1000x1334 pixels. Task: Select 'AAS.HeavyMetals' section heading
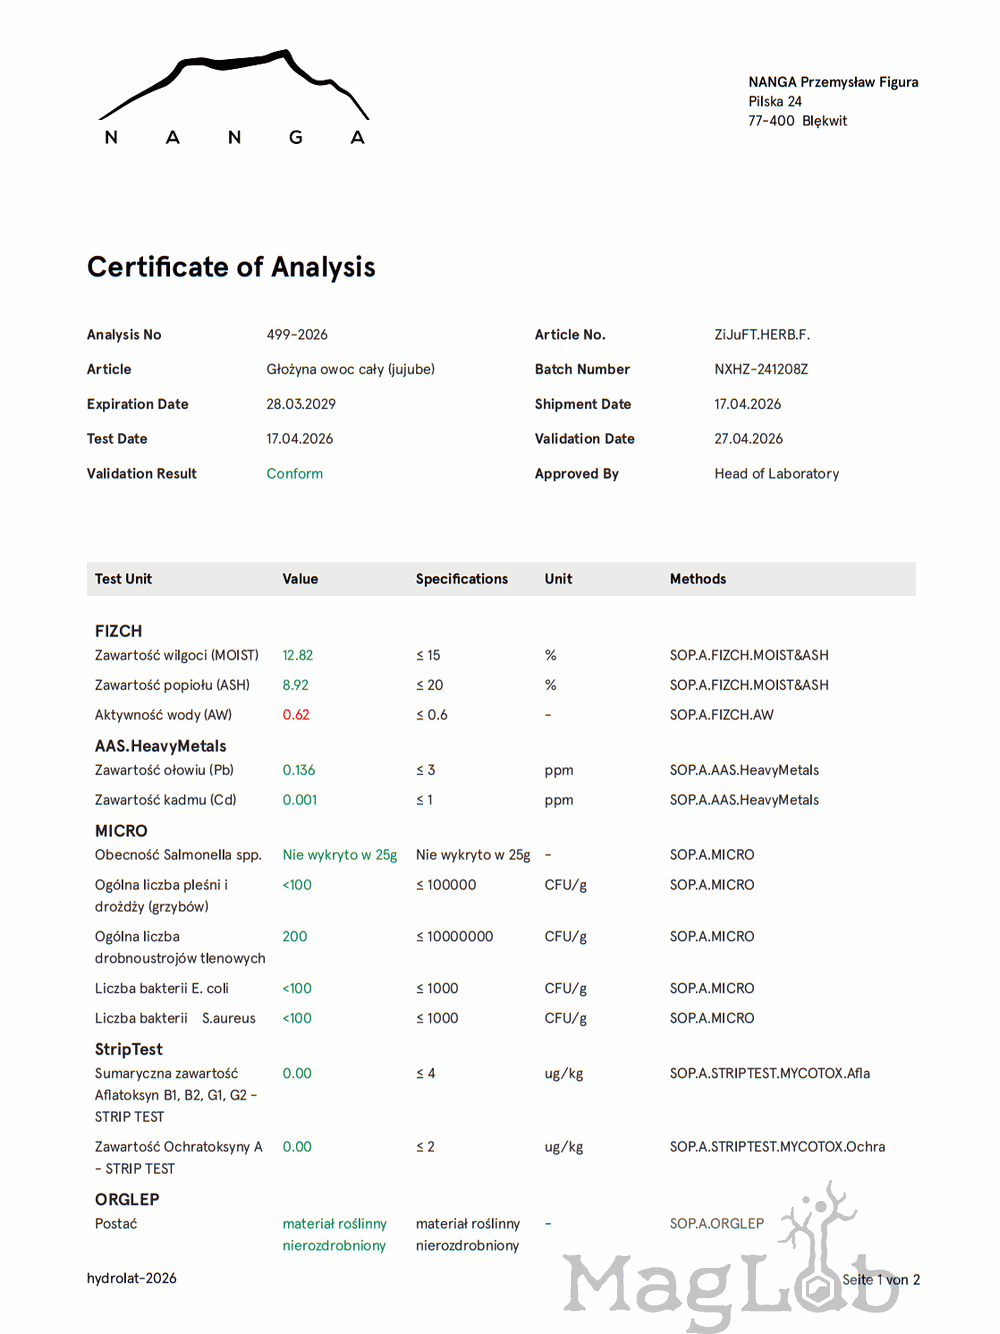click(160, 746)
